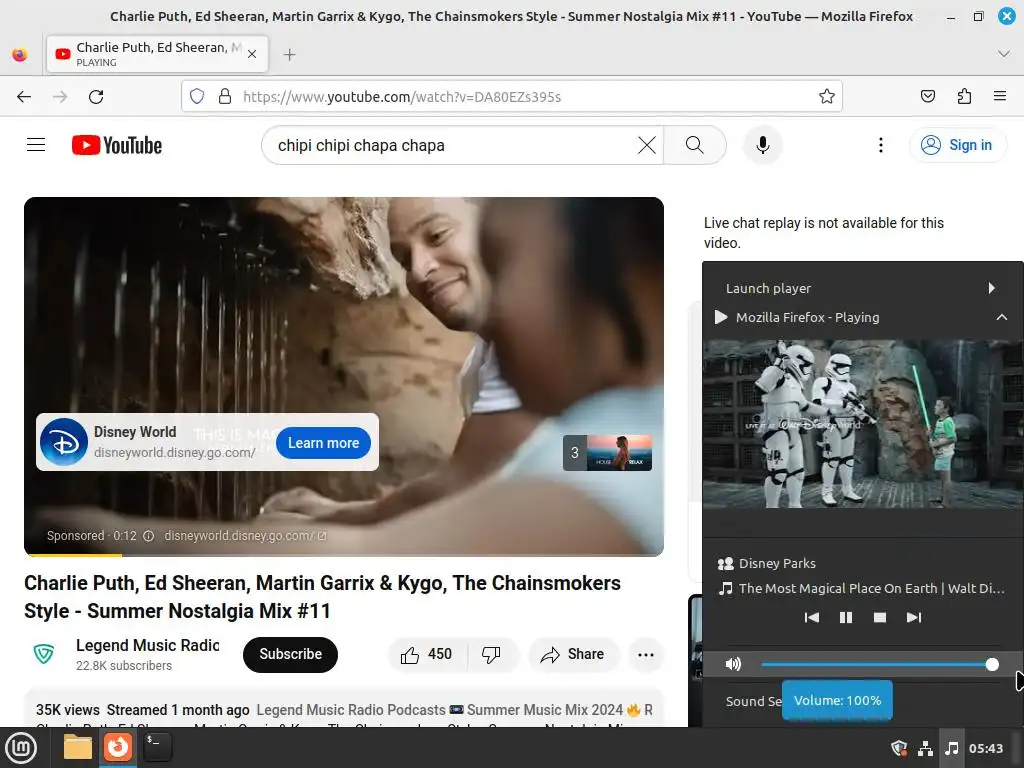This screenshot has width=1024, height=768.
Task: Reload the page
Action: [x=96, y=97]
